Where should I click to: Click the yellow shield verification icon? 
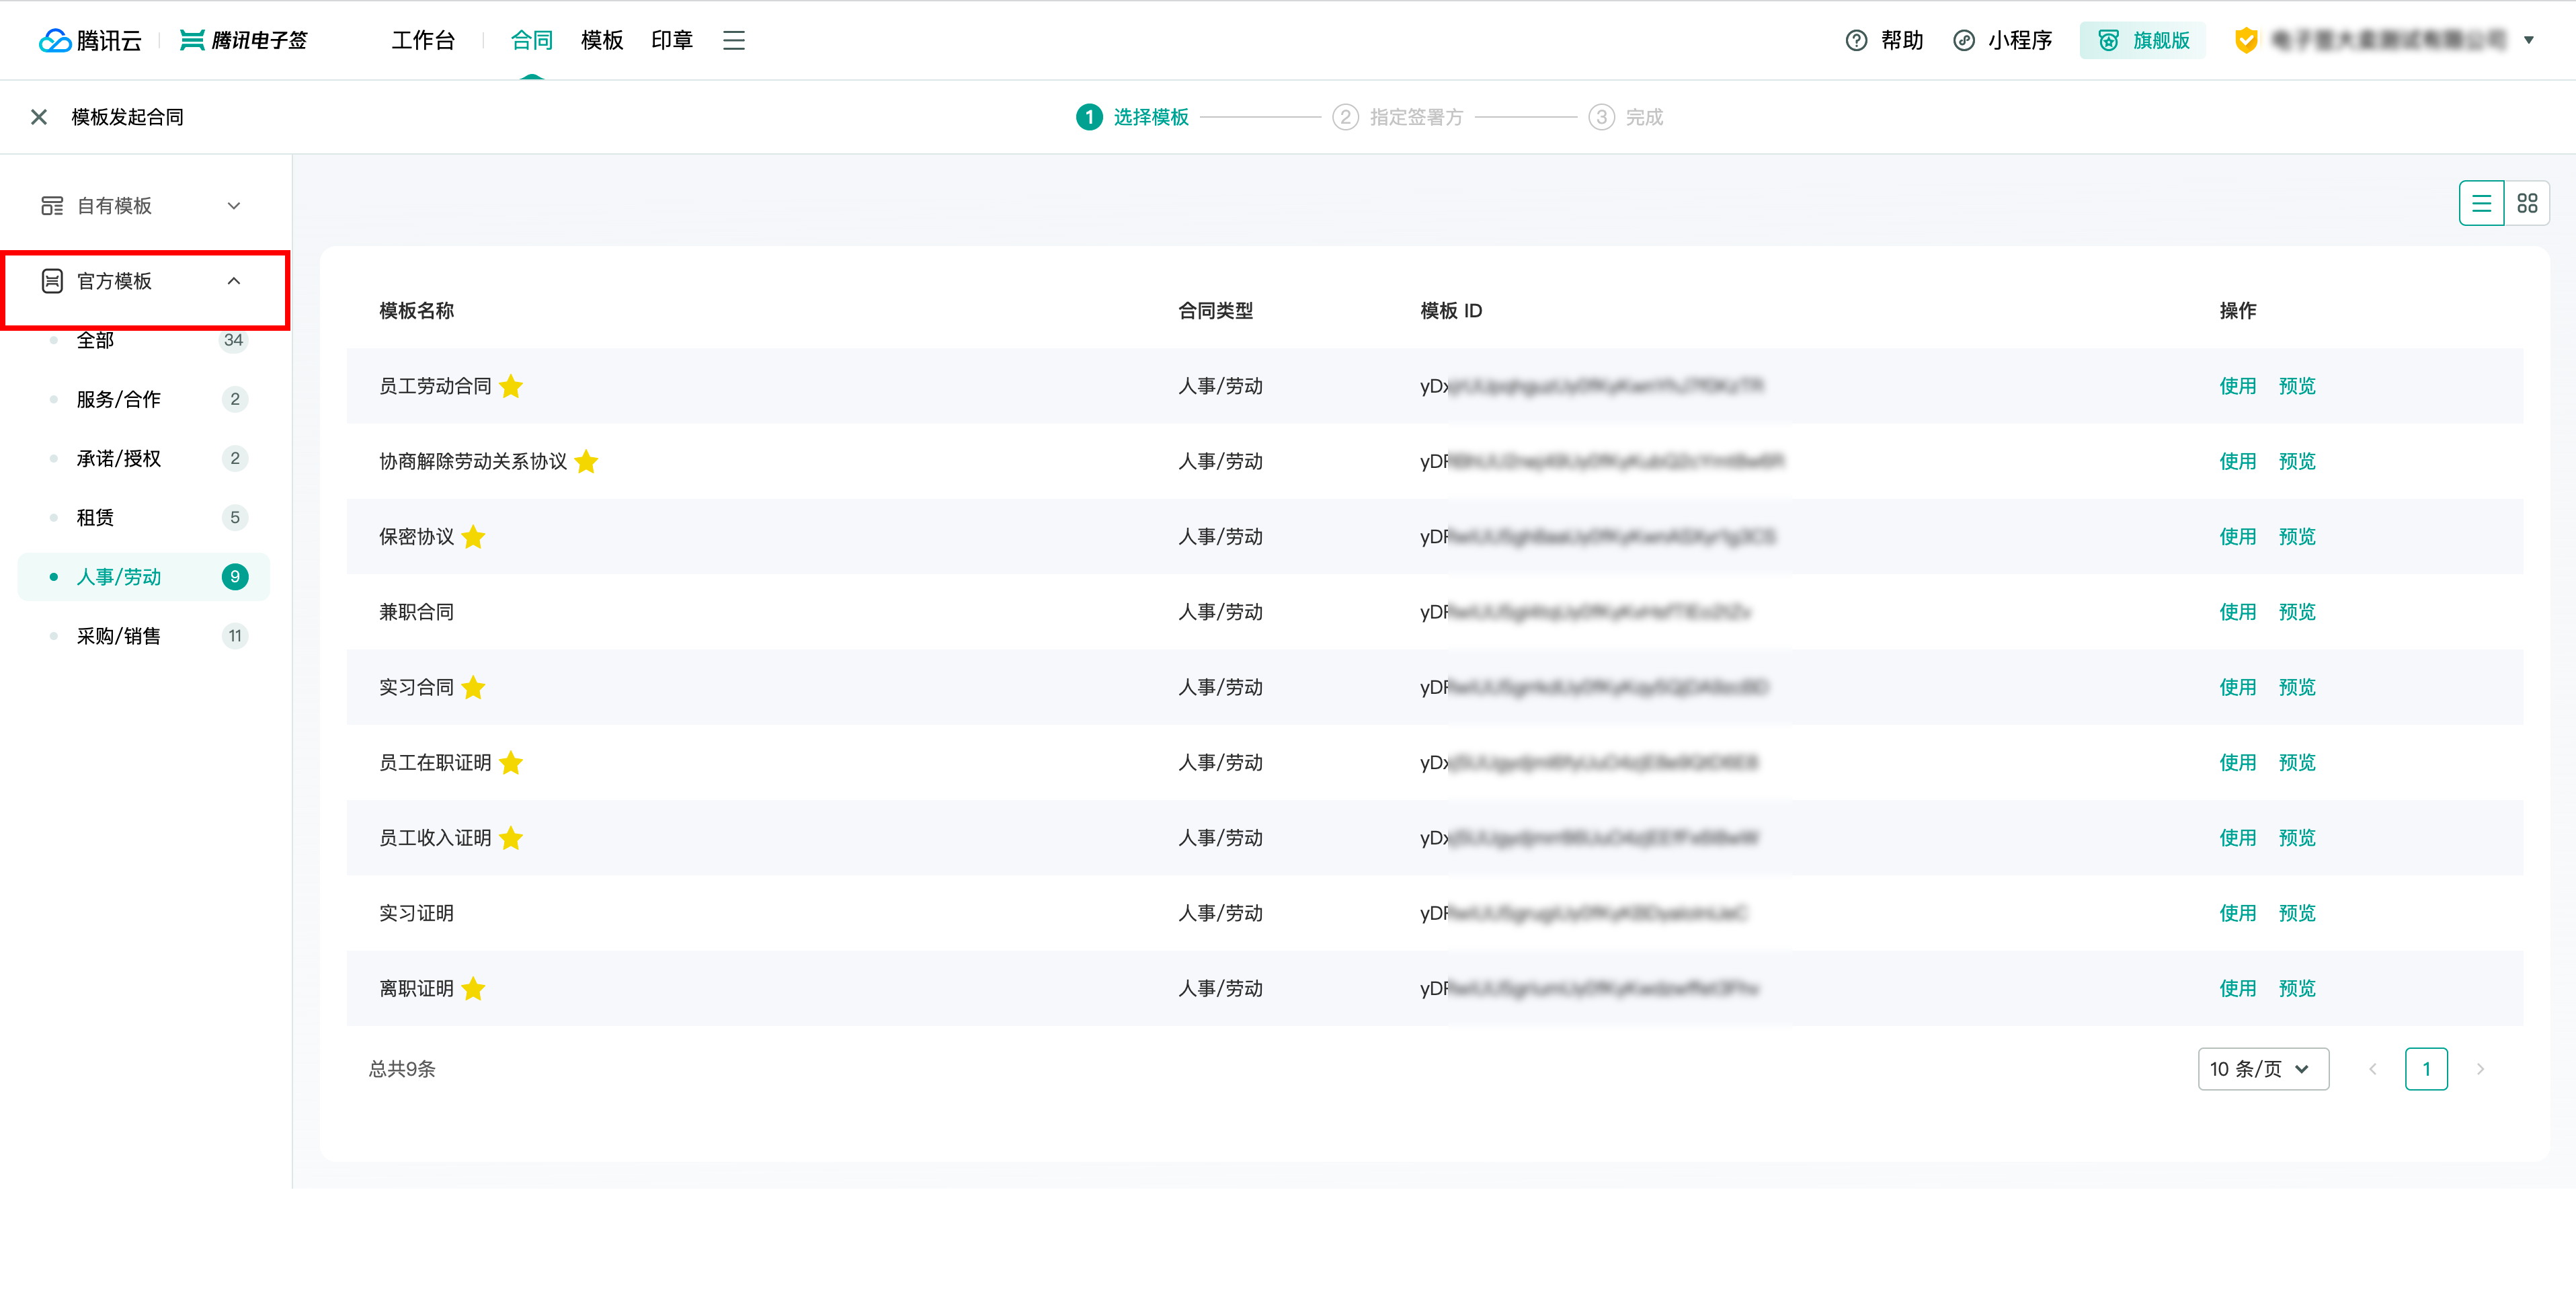click(2246, 40)
